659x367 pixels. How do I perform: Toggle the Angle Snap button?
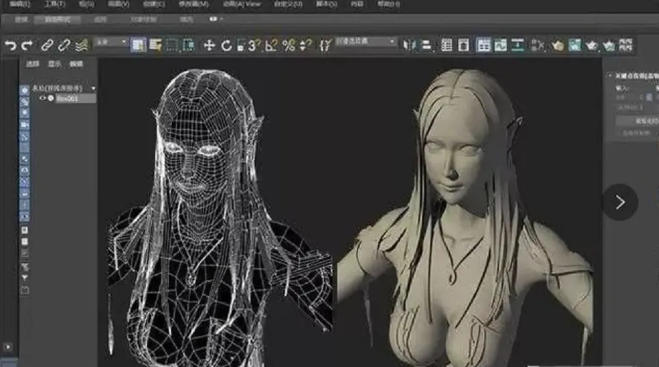[272, 45]
